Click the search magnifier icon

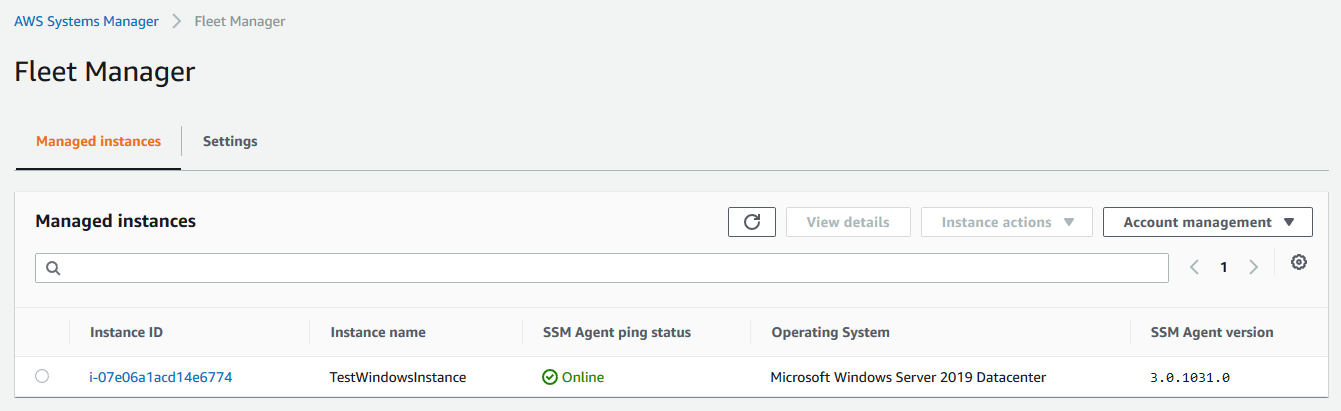tap(54, 268)
